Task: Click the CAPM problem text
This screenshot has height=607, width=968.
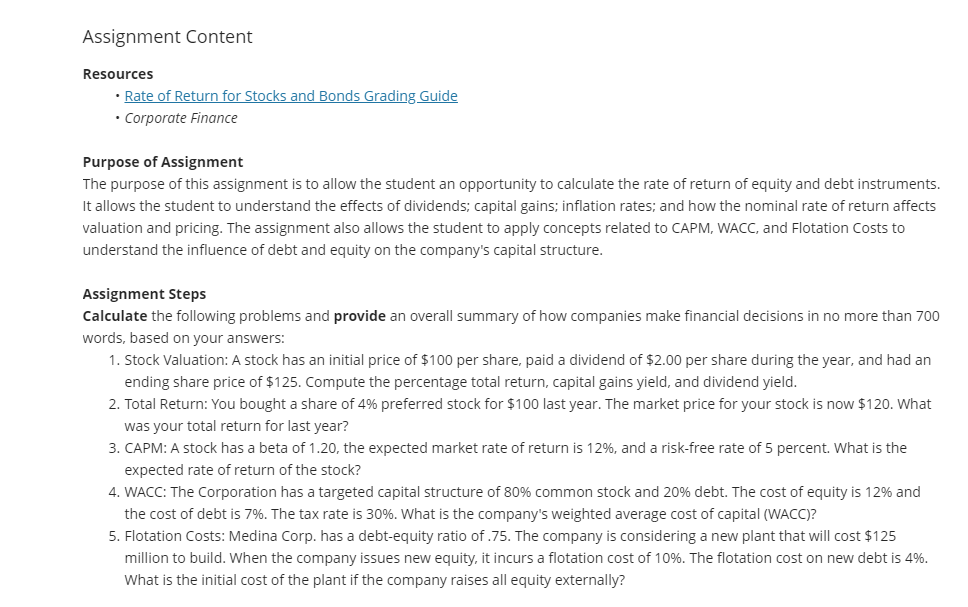Action: pyautogui.click(x=515, y=459)
